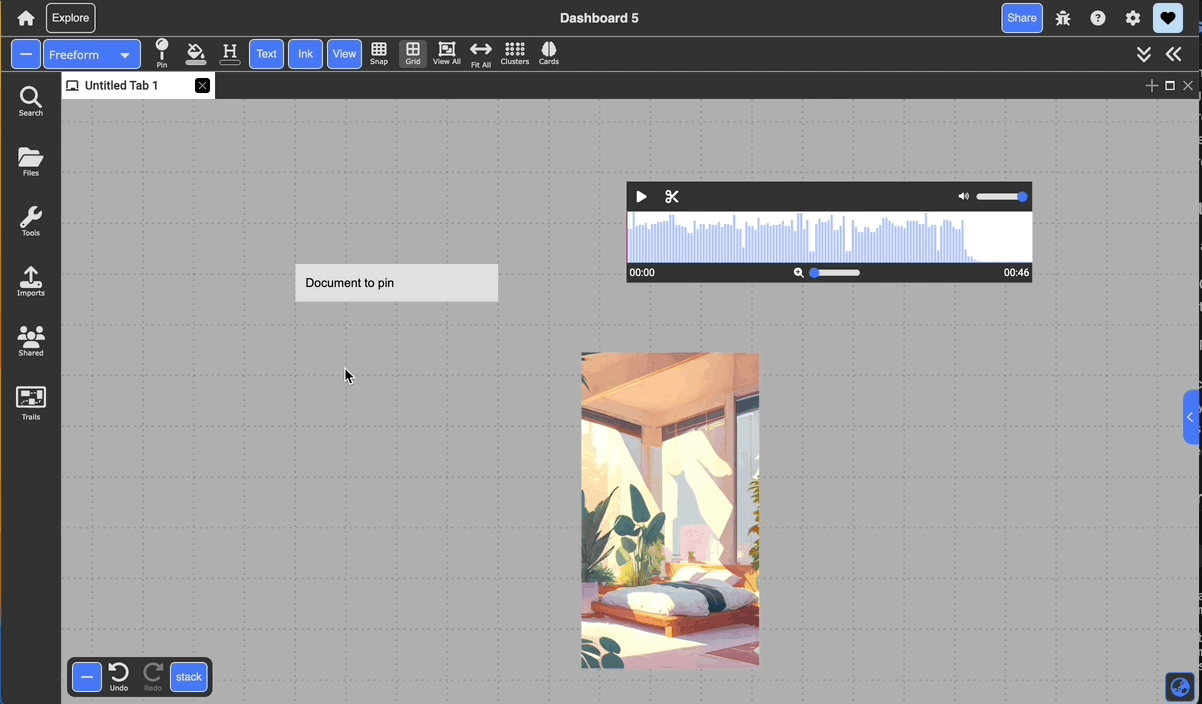Open the Trails panel in sidebar
1202x704 pixels.
pyautogui.click(x=31, y=402)
